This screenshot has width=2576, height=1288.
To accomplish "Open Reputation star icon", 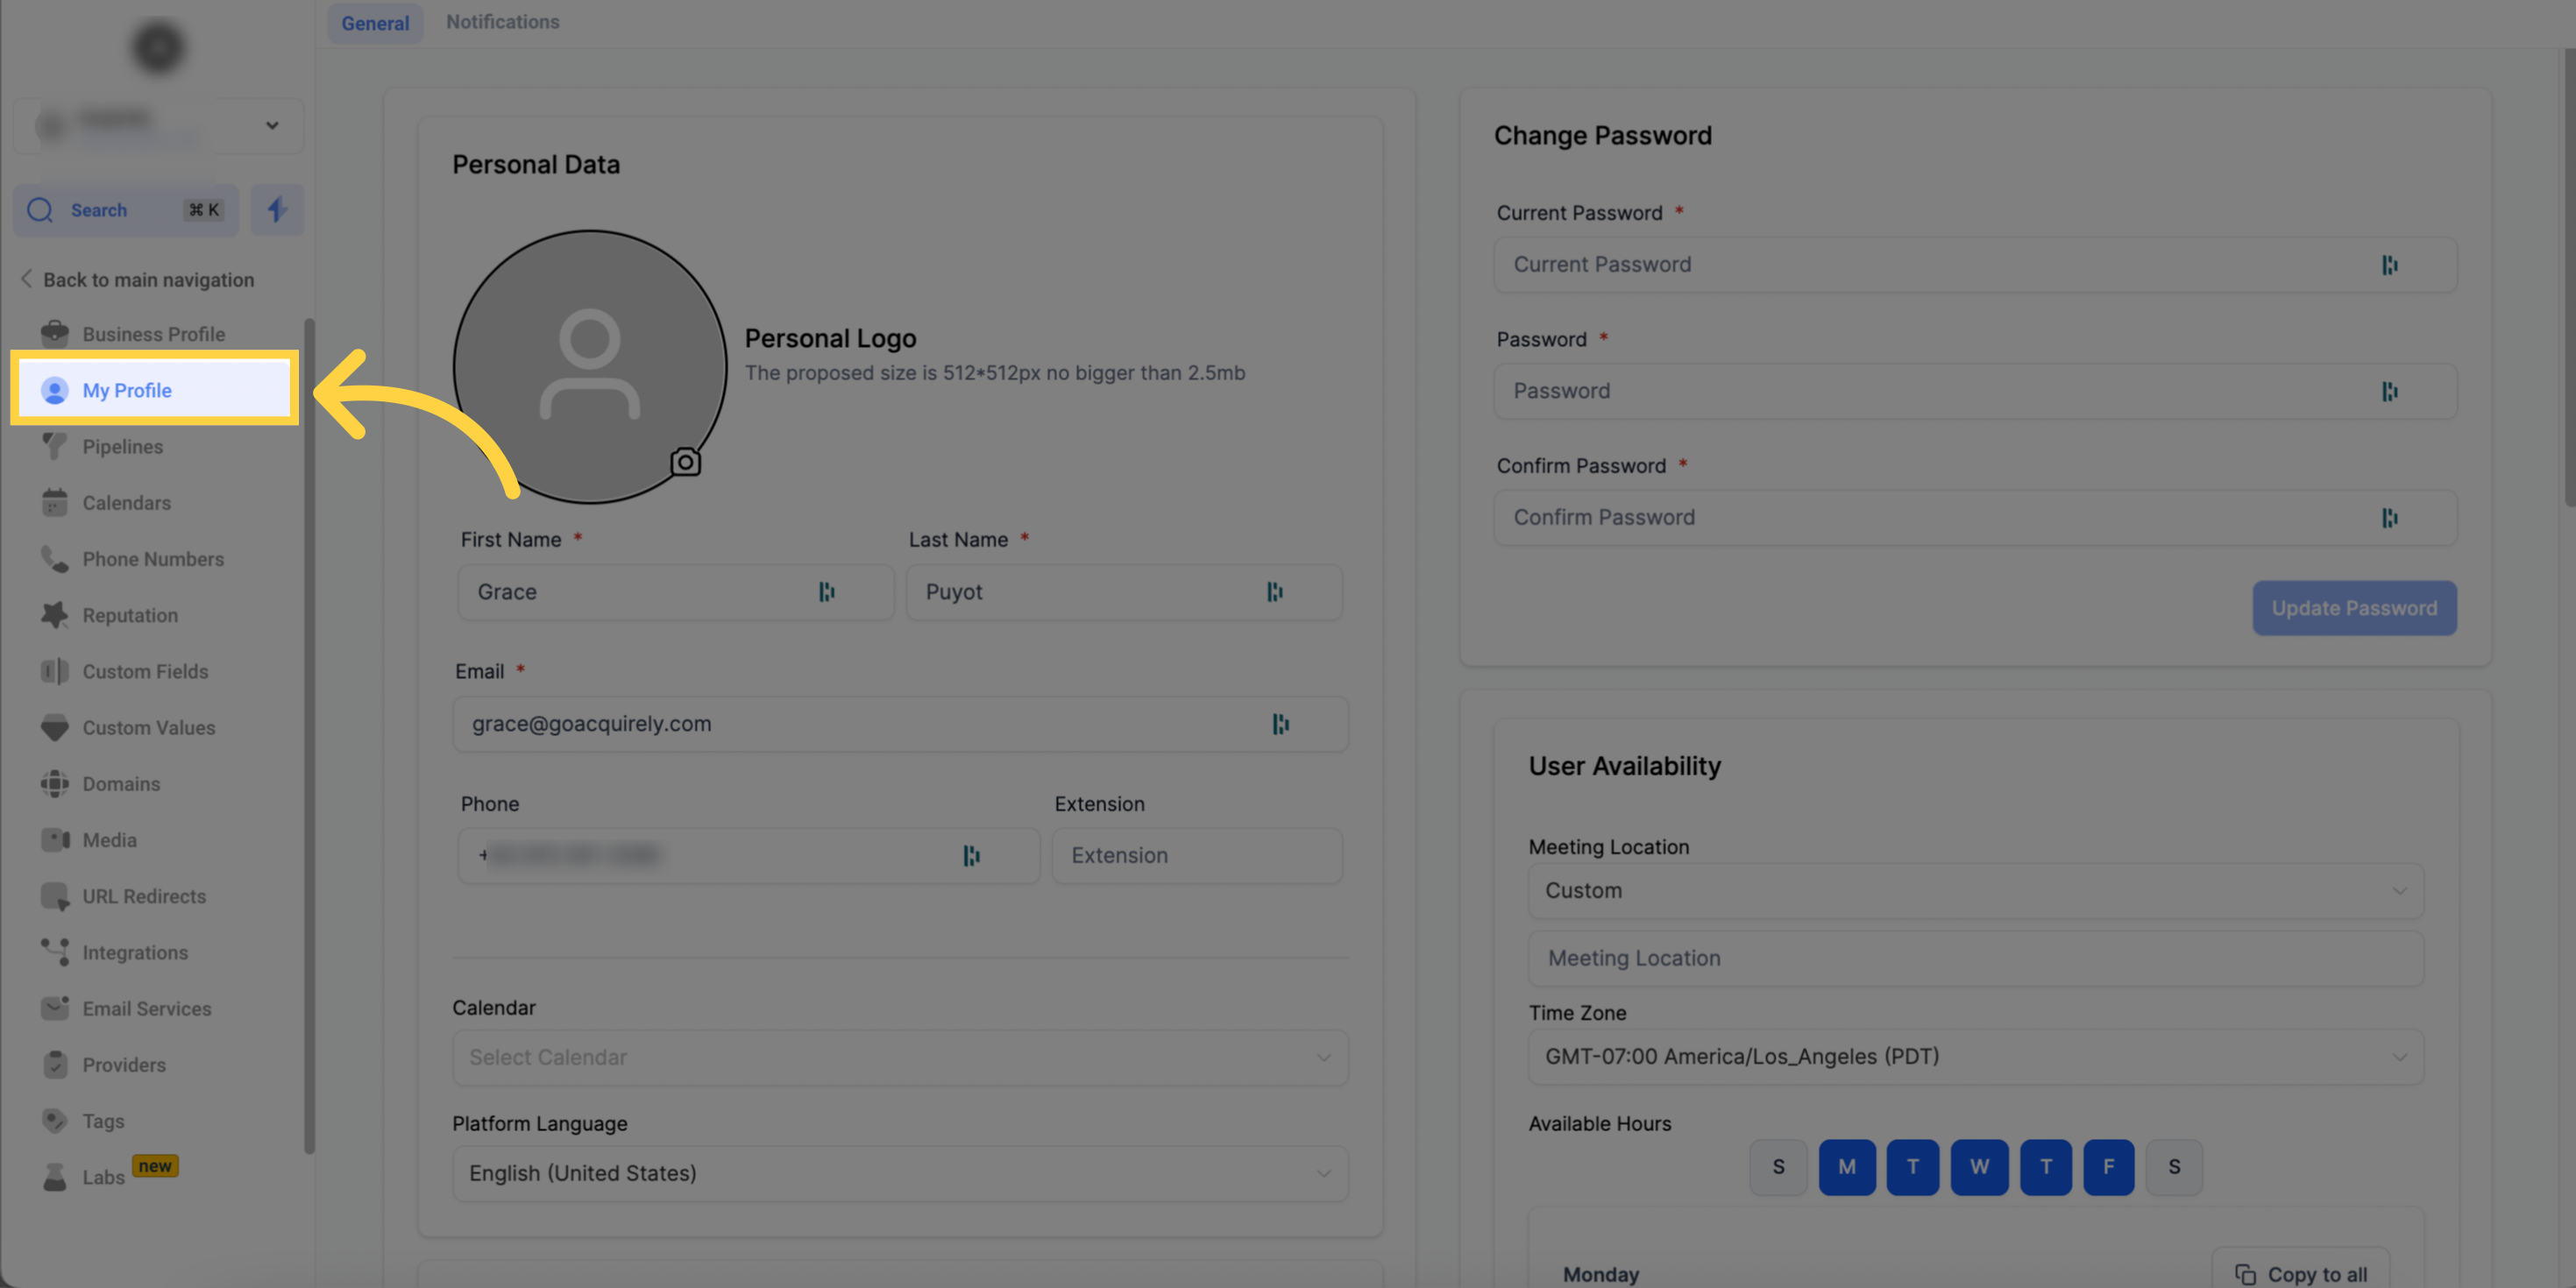I will pos(55,615).
